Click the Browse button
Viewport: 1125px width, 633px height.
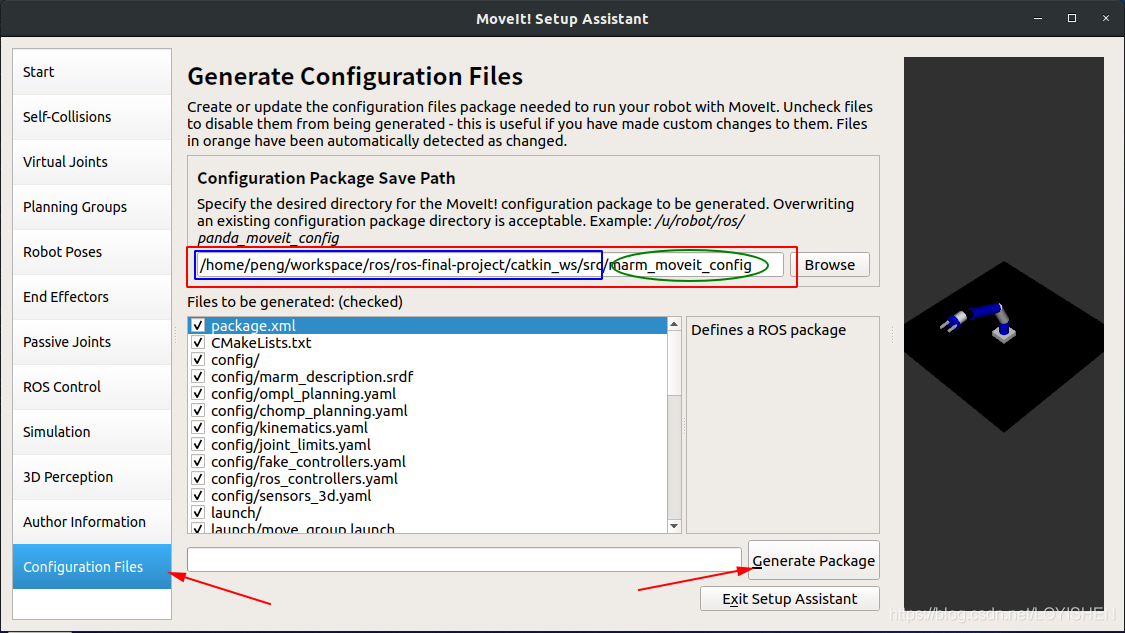tap(829, 265)
